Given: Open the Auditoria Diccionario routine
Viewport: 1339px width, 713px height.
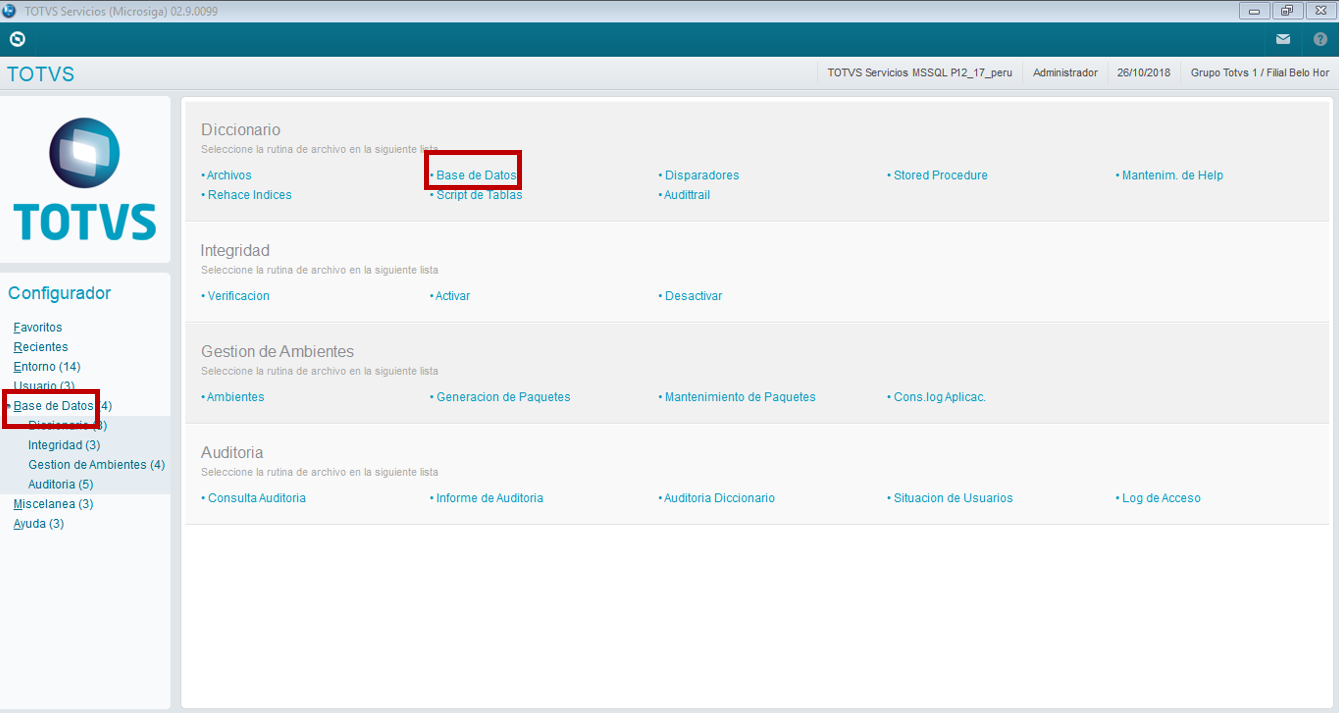Looking at the screenshot, I should pyautogui.click(x=719, y=498).
